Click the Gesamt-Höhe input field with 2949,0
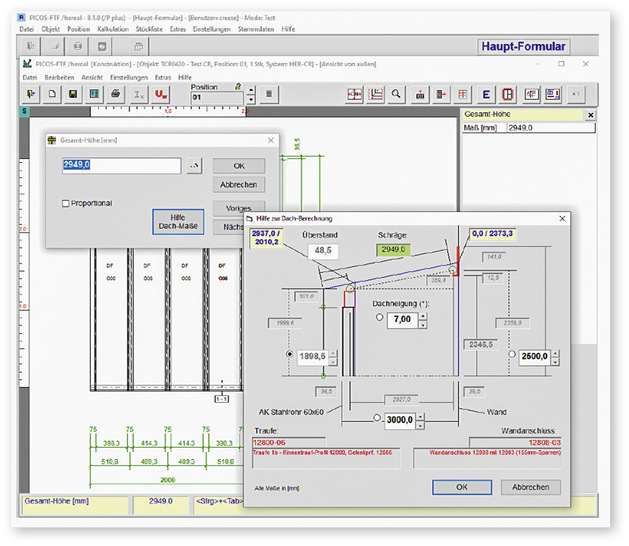This screenshot has height=546, width=629. tap(121, 166)
